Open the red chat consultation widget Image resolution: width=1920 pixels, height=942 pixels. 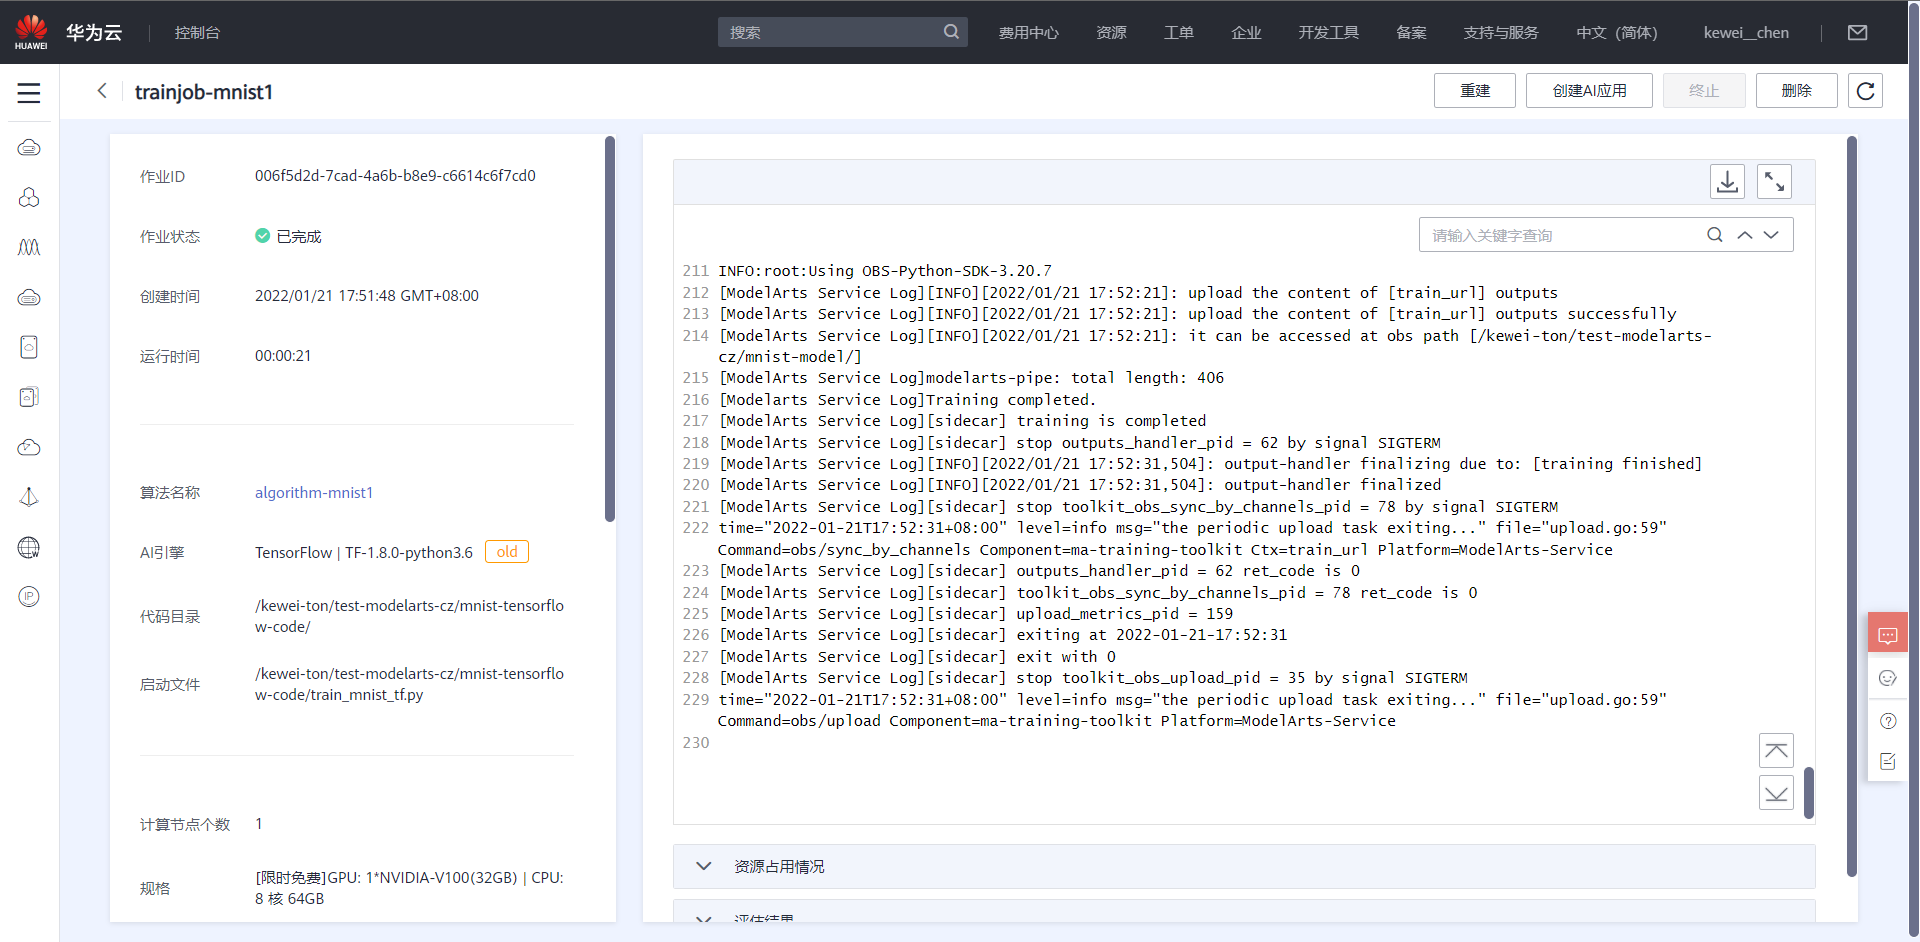(x=1887, y=634)
